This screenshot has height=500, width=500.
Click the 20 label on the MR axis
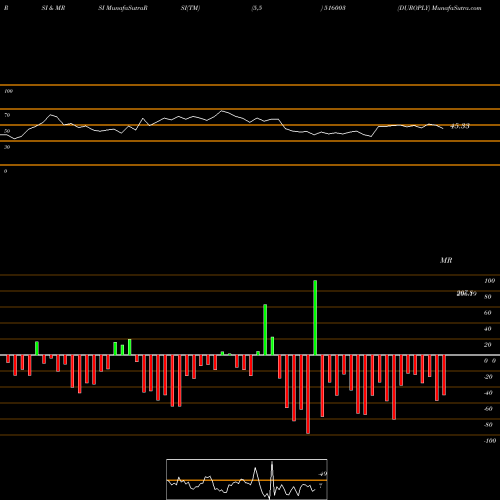[488, 345]
